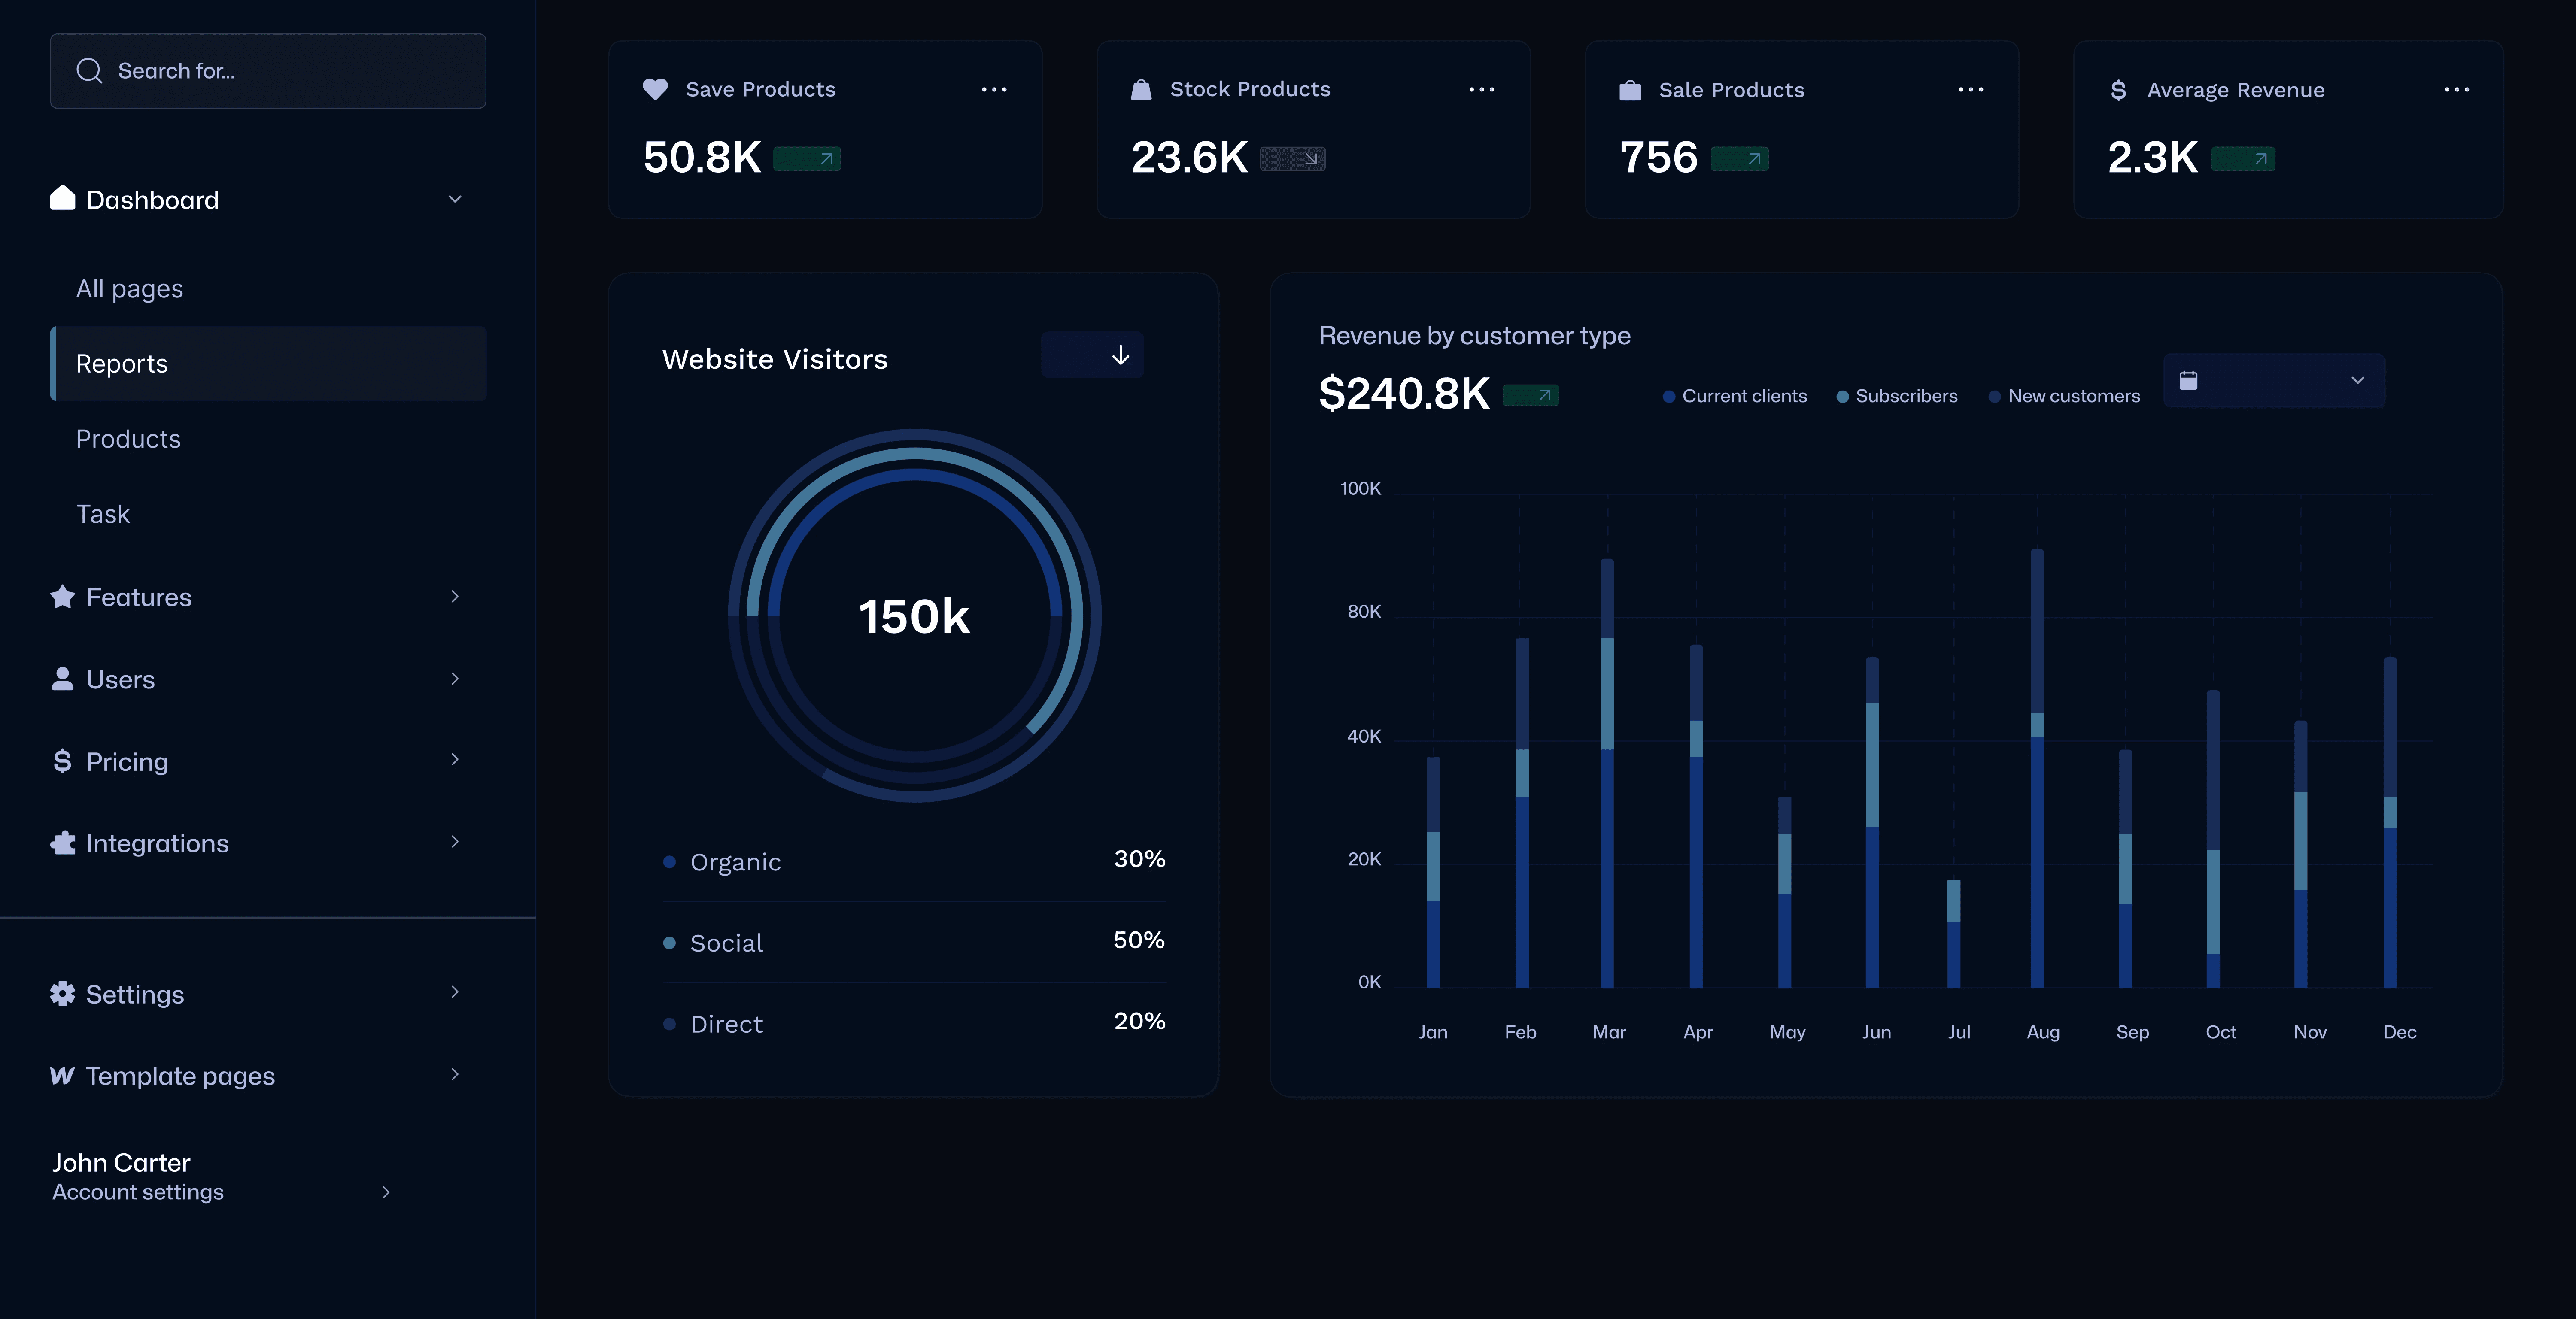This screenshot has height=1319, width=2576.
Task: Download the Website Visitors chart via arrow icon
Action: click(1120, 355)
